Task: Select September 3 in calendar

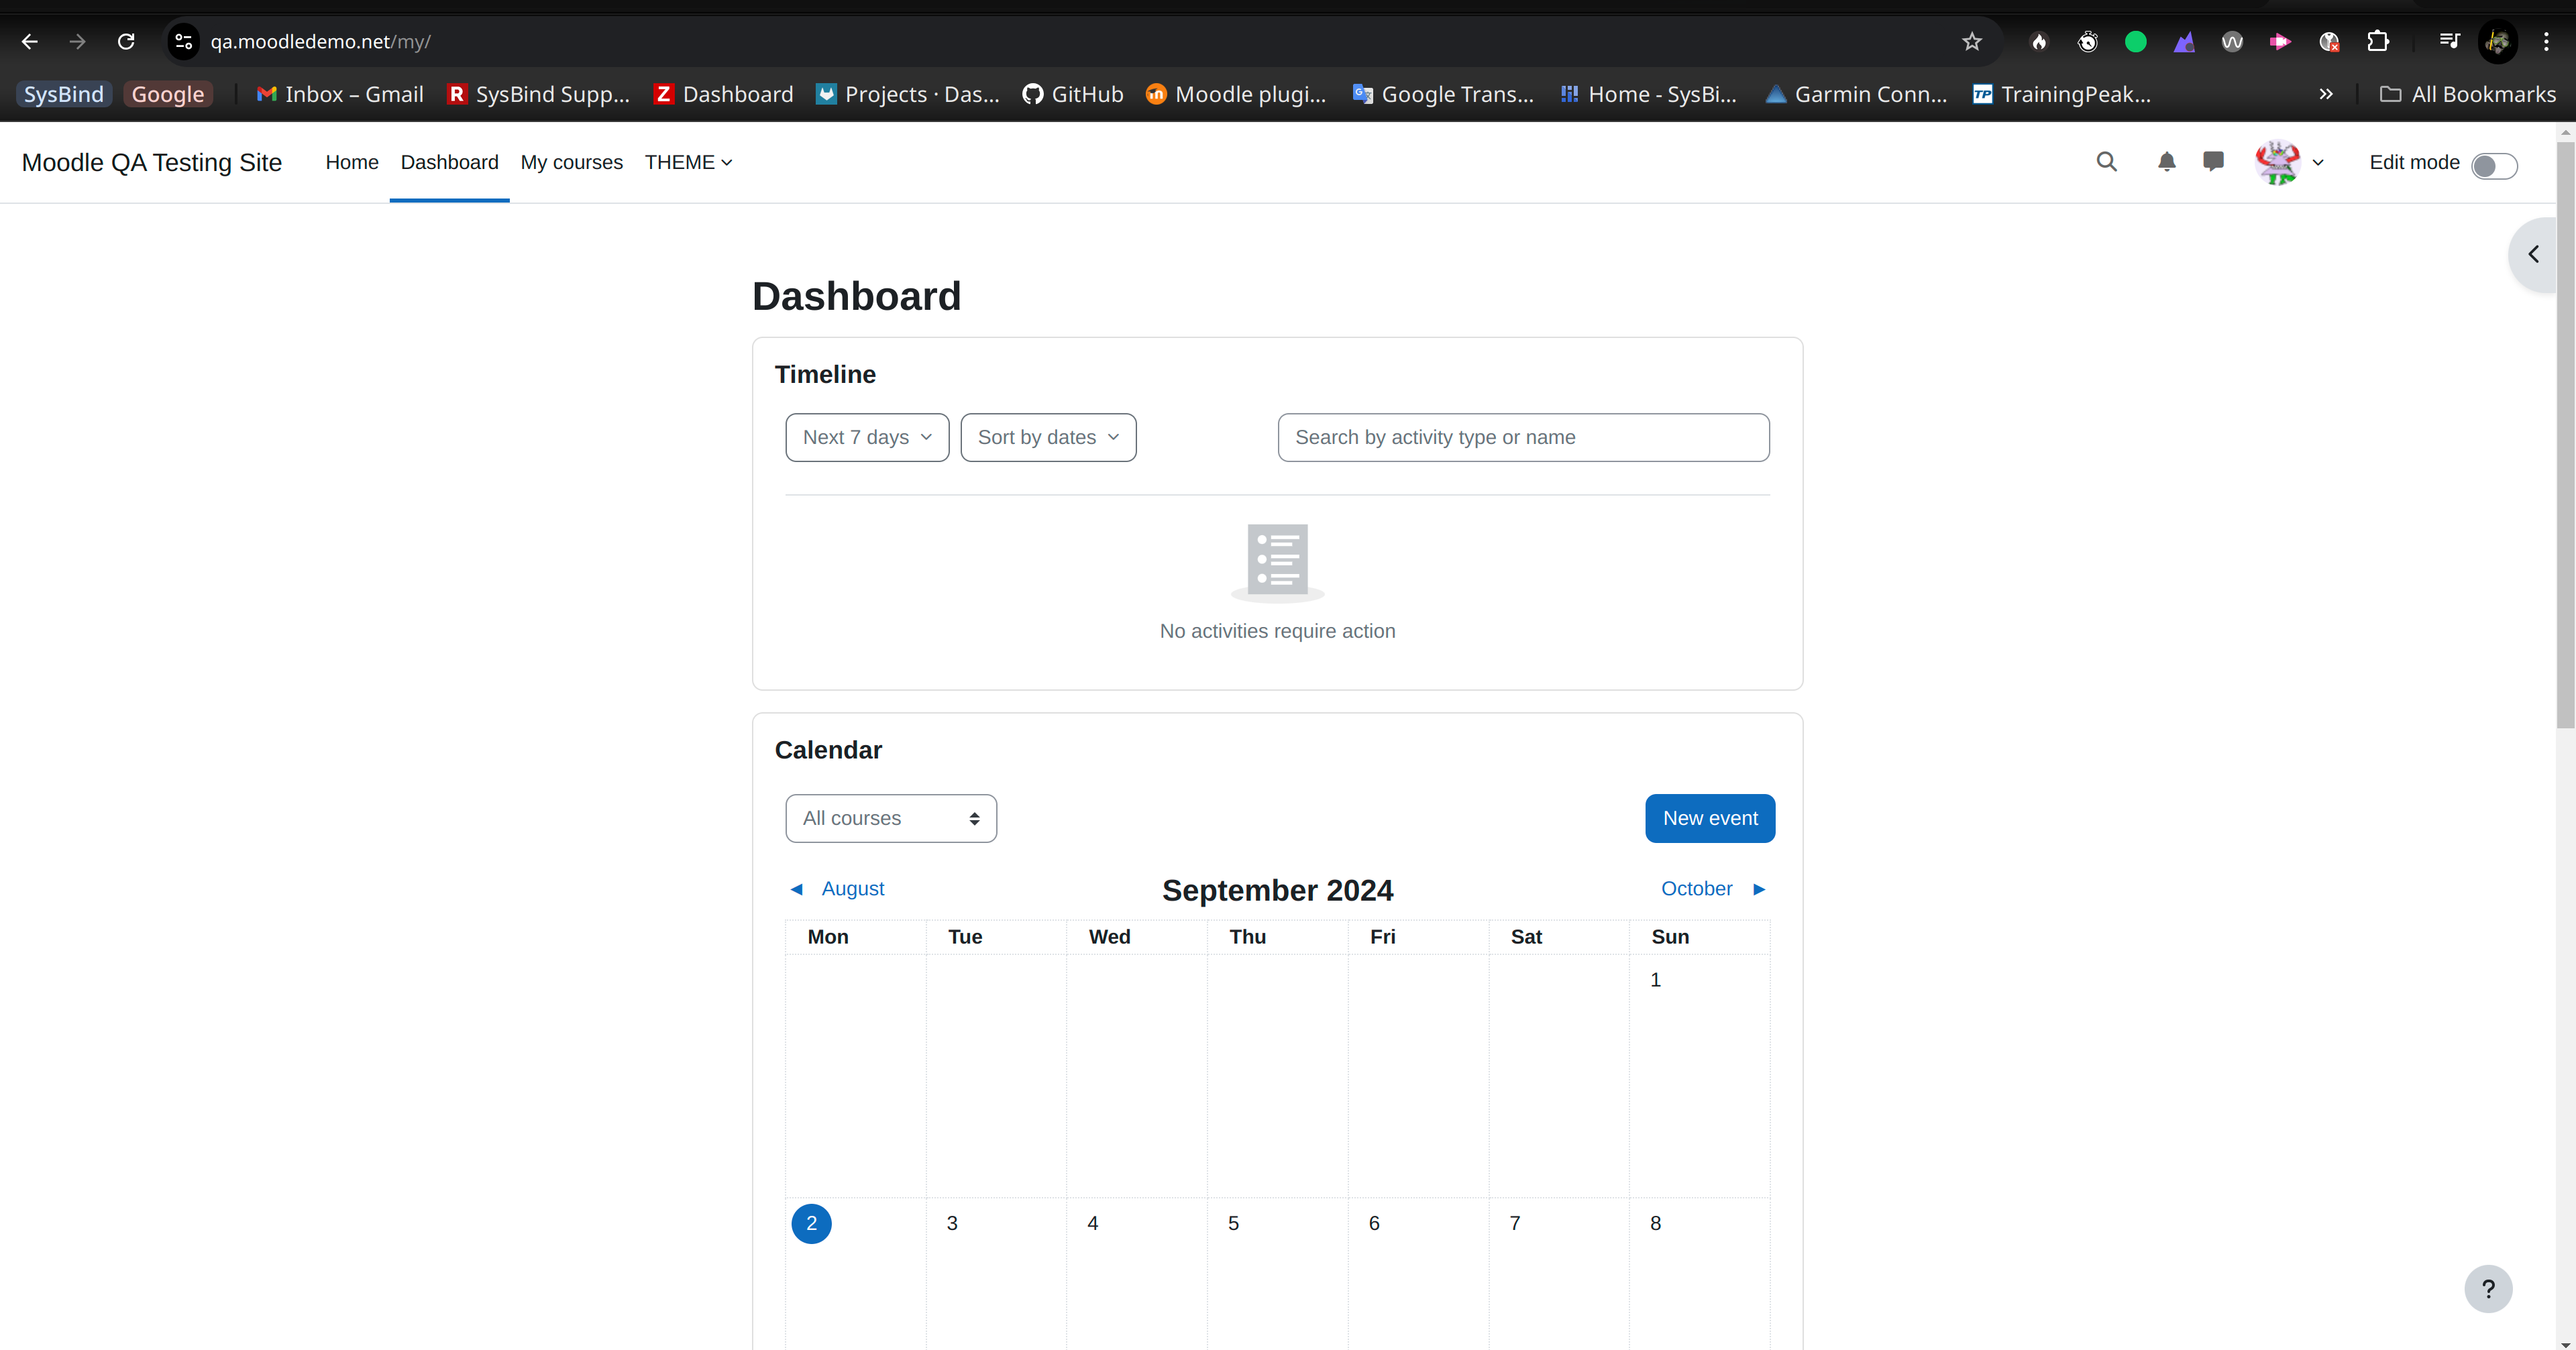Action: tap(952, 1223)
